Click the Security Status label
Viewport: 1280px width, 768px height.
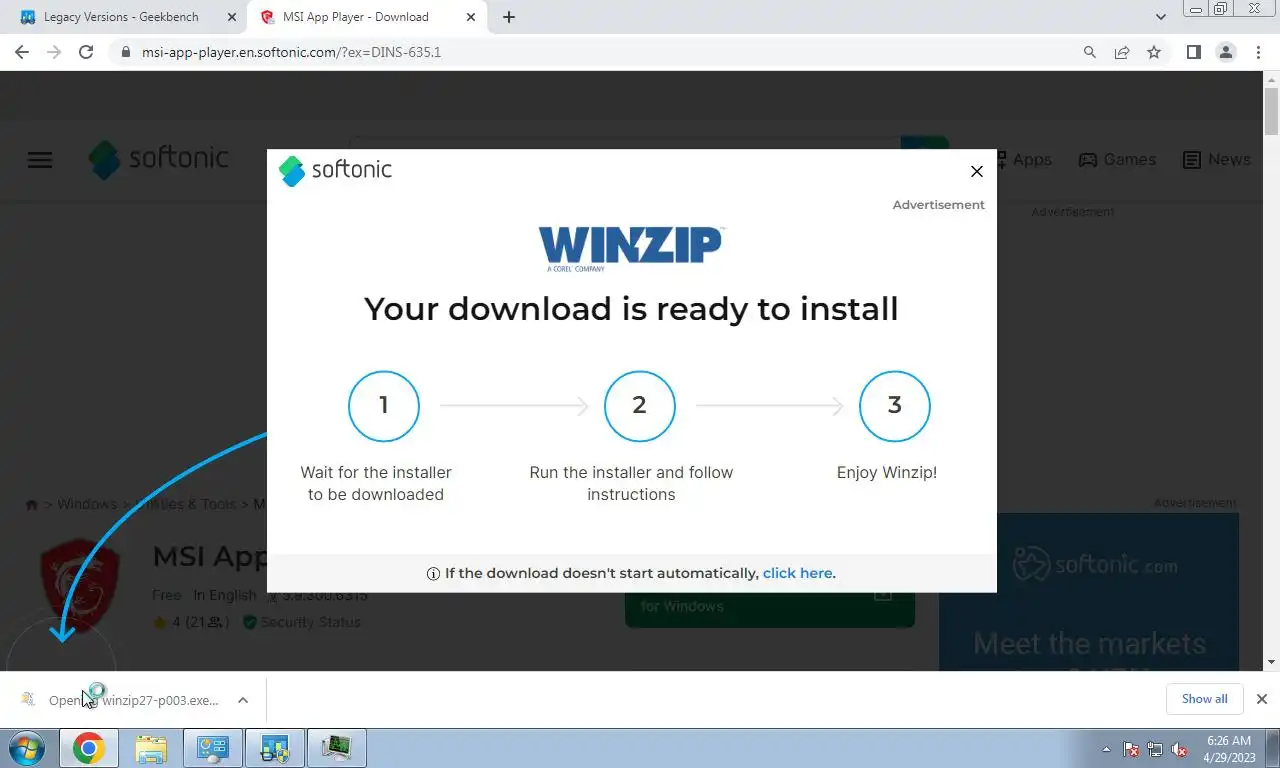coord(301,622)
